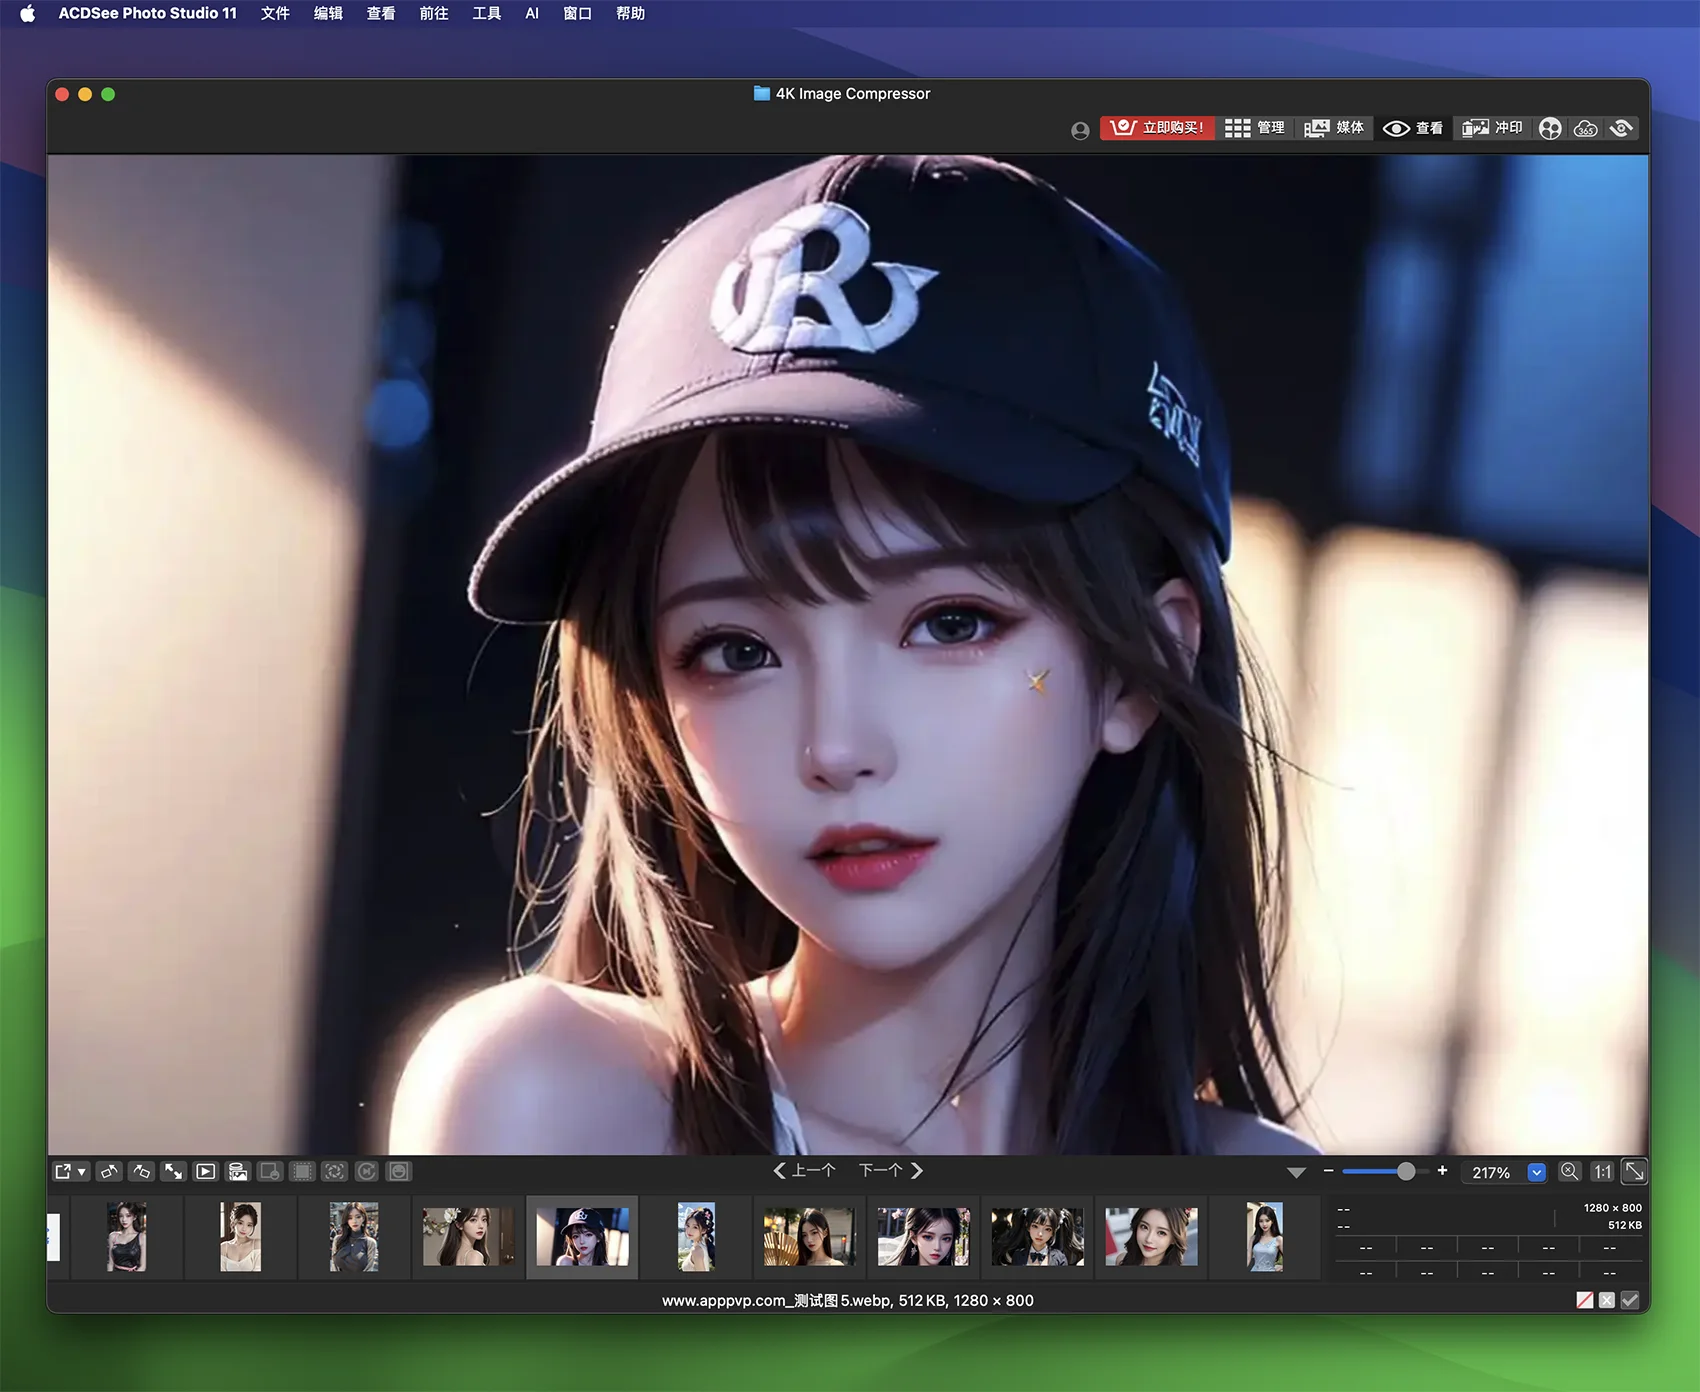Screen dimensions: 1700x1392
Task: Click the zoom slider handle
Action: tap(1406, 1171)
